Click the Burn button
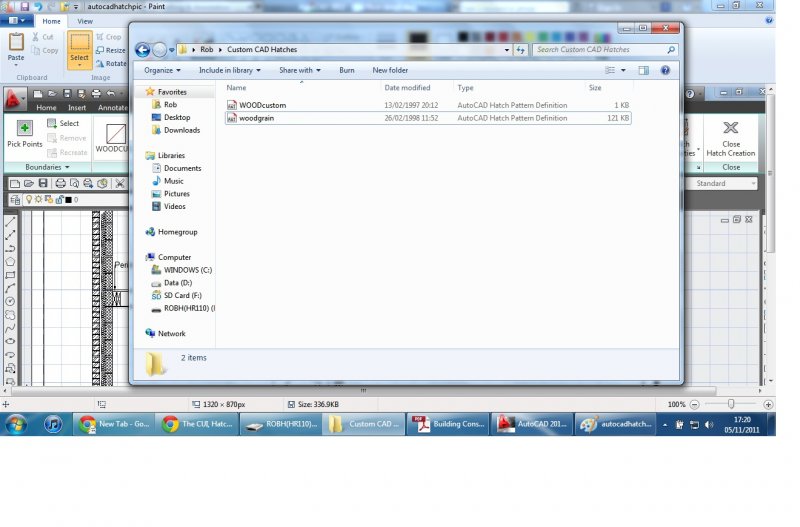This screenshot has width=800, height=527. point(347,70)
